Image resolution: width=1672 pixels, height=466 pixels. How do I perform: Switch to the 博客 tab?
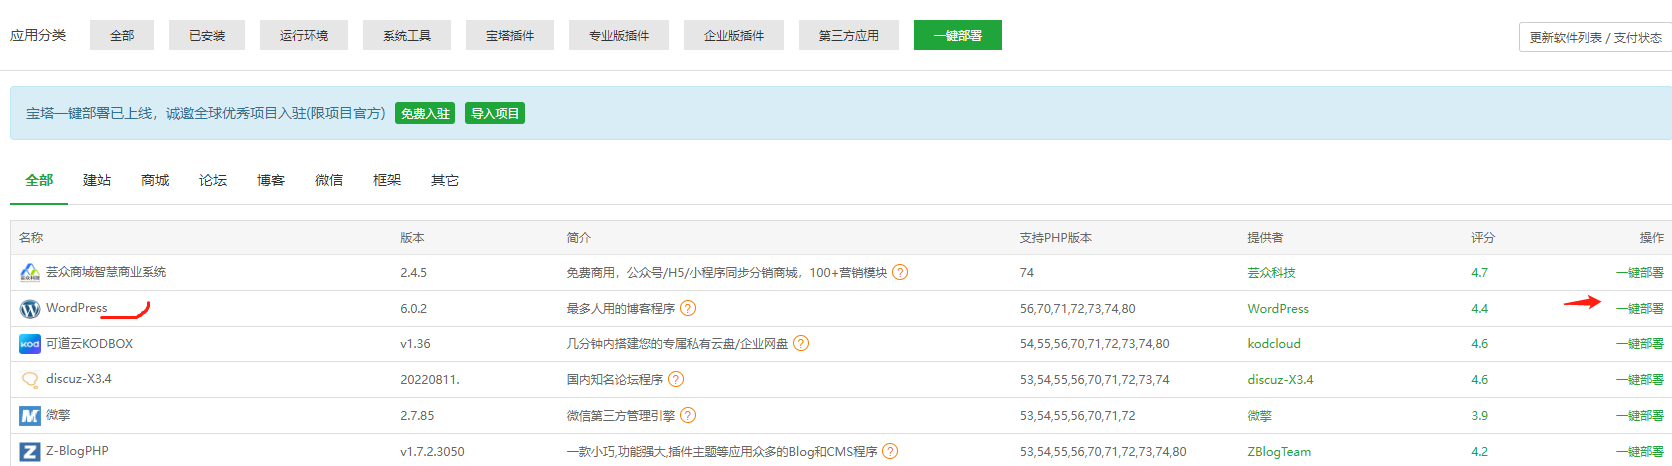click(271, 180)
